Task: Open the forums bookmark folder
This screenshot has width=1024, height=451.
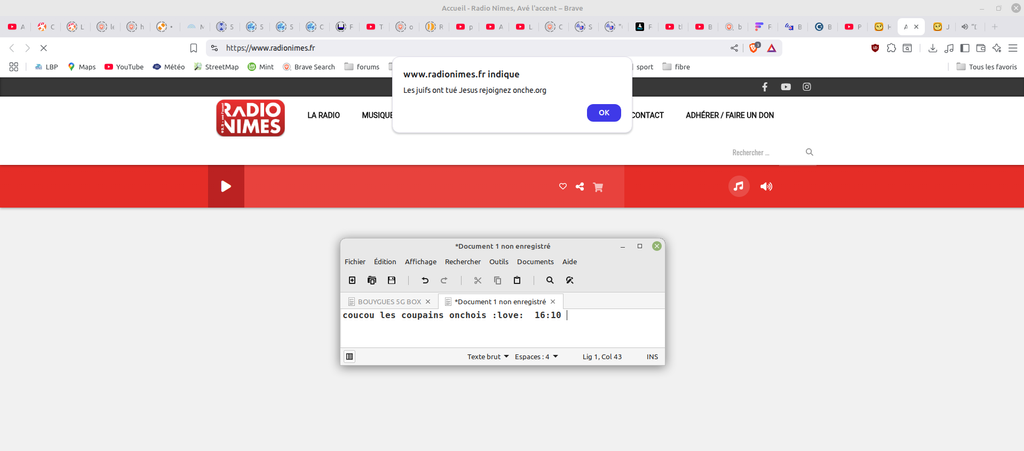Action: pyautogui.click(x=362, y=67)
